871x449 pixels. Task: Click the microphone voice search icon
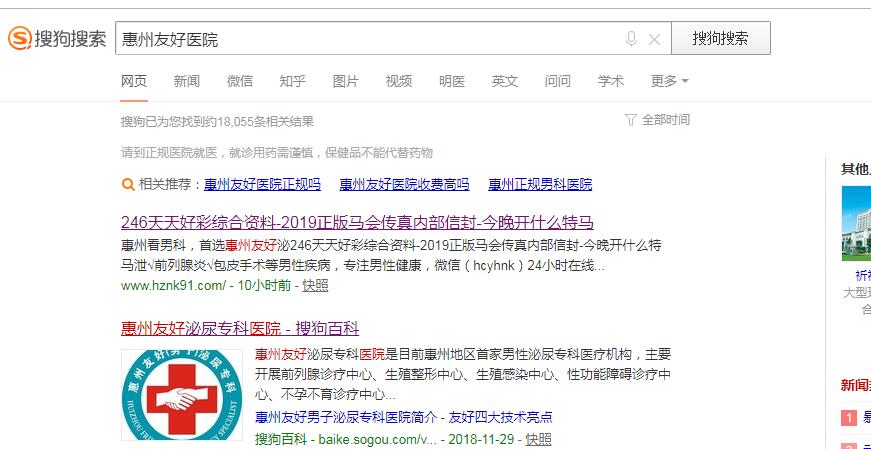631,39
